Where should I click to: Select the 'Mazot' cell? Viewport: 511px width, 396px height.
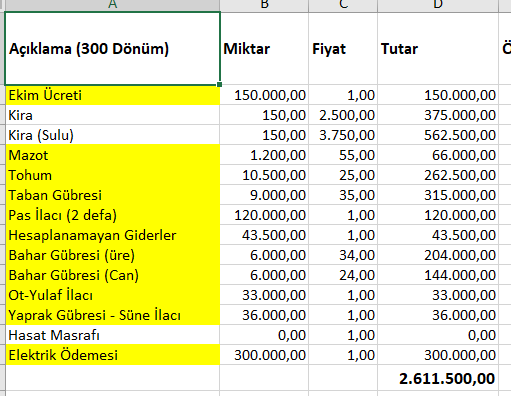coord(113,155)
